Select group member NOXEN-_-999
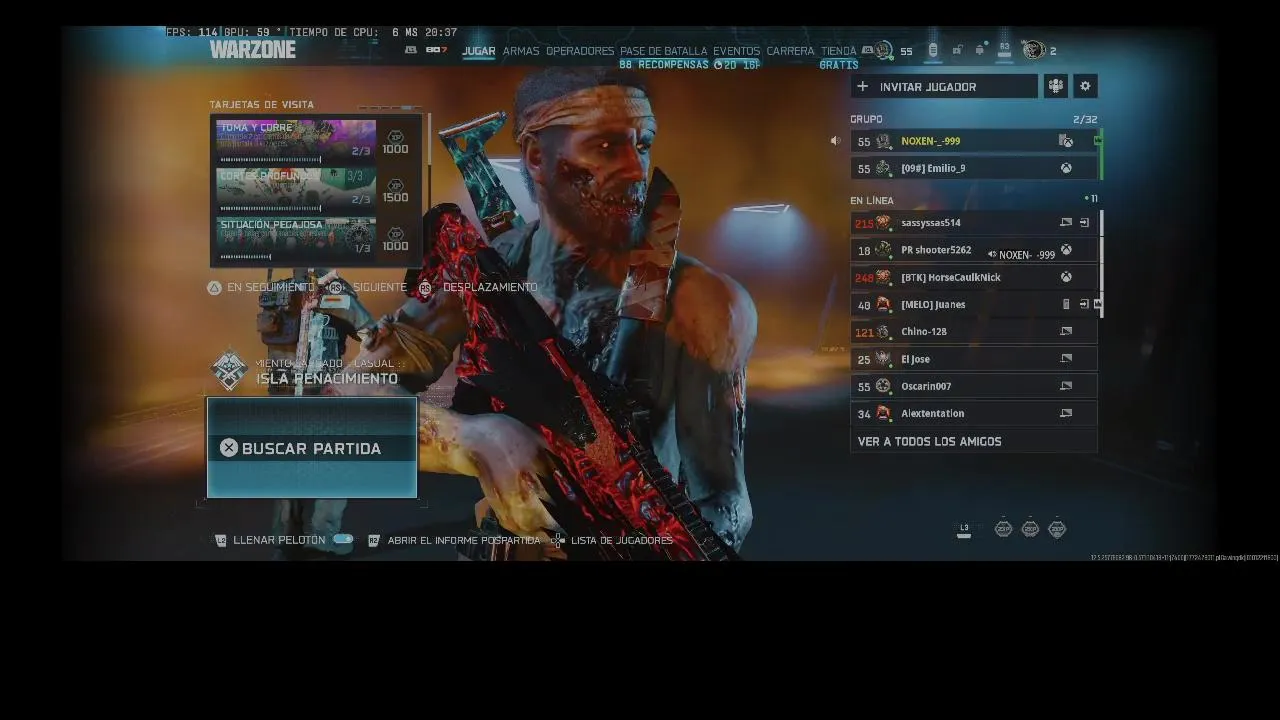 [974, 141]
